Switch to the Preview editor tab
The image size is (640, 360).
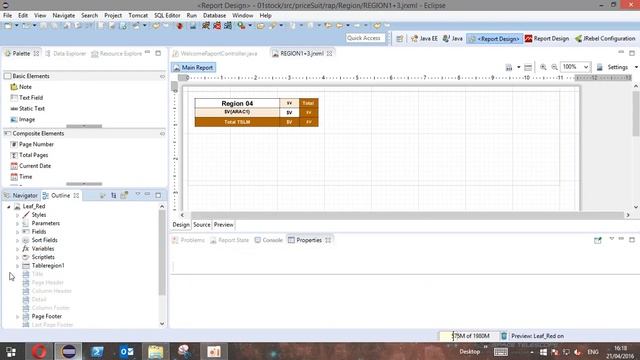(224, 225)
